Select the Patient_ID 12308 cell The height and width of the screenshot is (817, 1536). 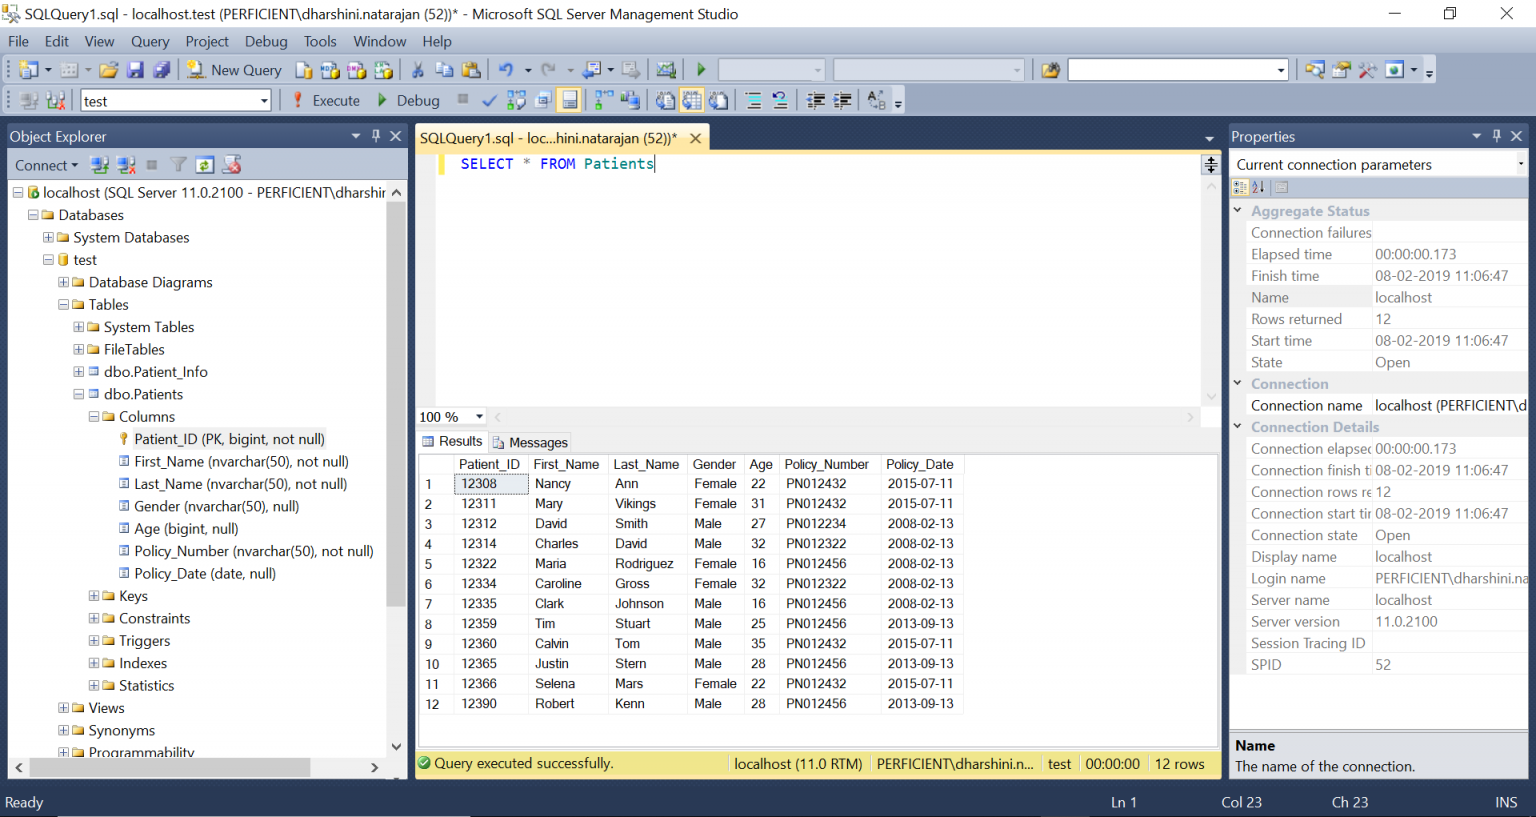[x=490, y=484]
